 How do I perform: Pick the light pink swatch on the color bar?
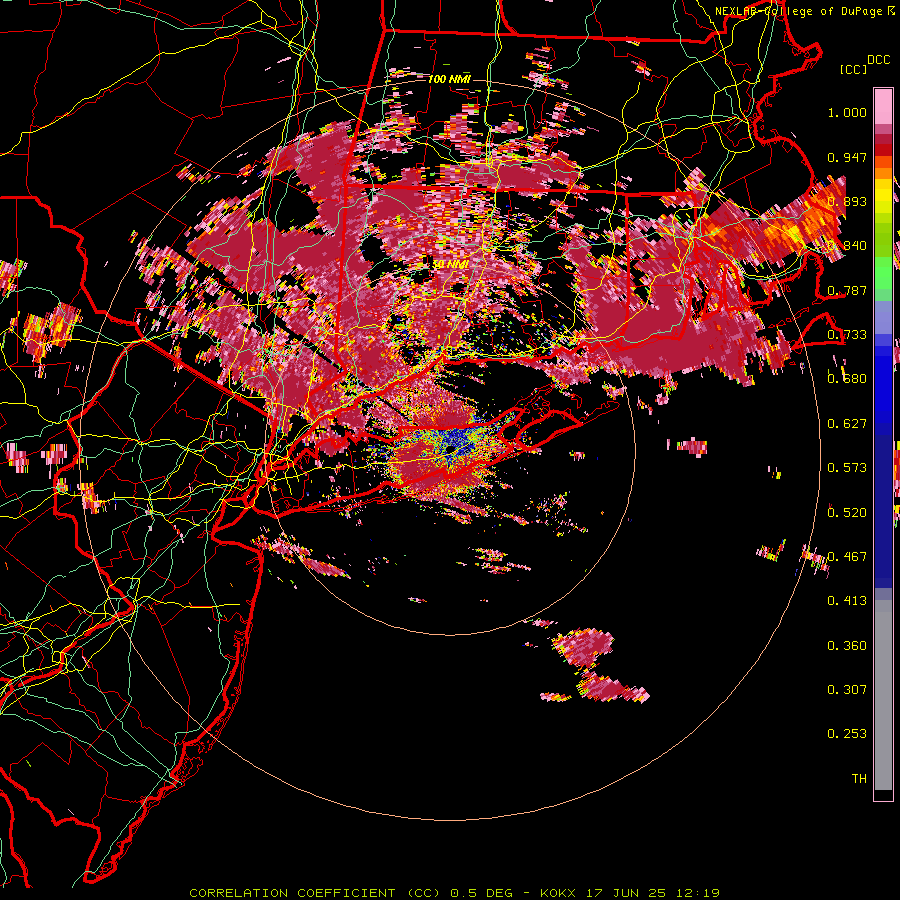point(883,107)
